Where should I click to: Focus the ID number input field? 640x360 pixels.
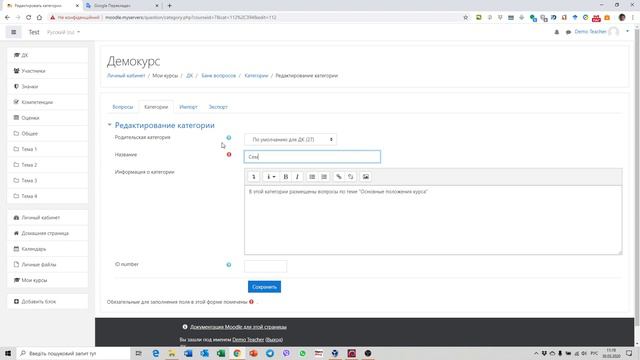tap(266, 267)
